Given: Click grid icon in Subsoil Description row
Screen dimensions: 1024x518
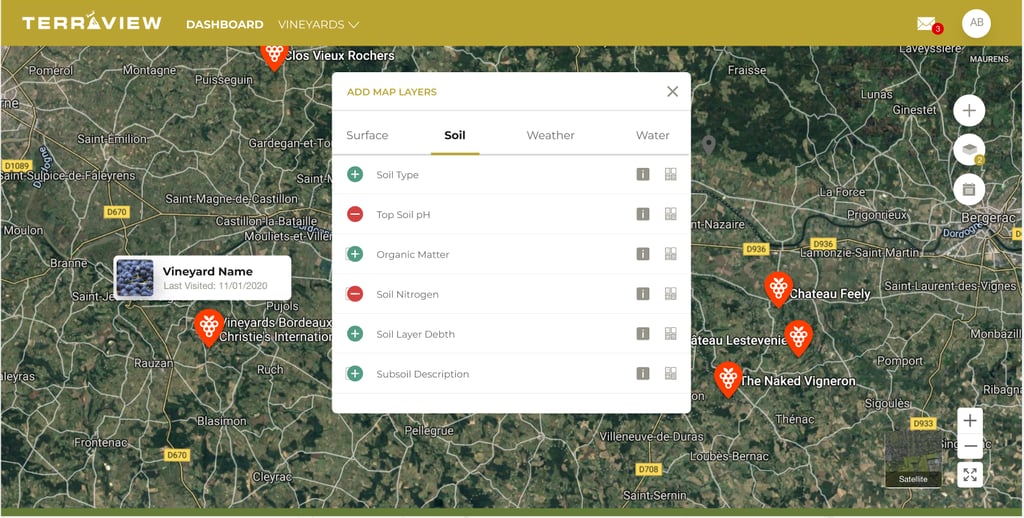Looking at the screenshot, I should [670, 374].
